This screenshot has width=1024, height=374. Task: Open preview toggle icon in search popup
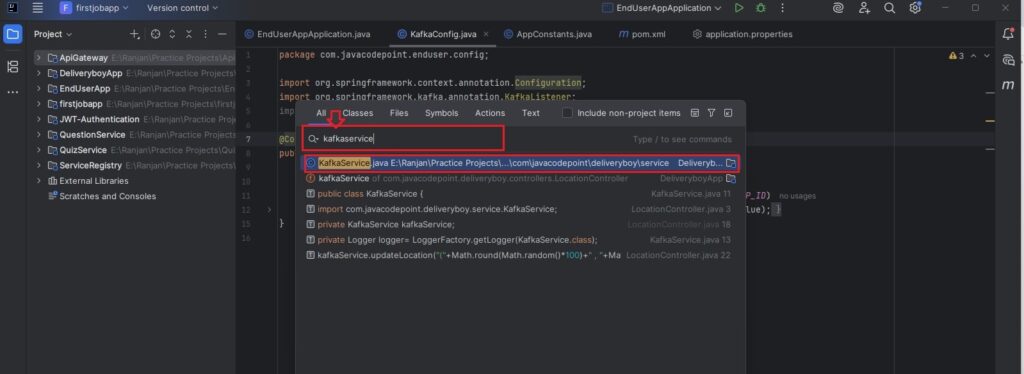pyautogui.click(x=695, y=113)
